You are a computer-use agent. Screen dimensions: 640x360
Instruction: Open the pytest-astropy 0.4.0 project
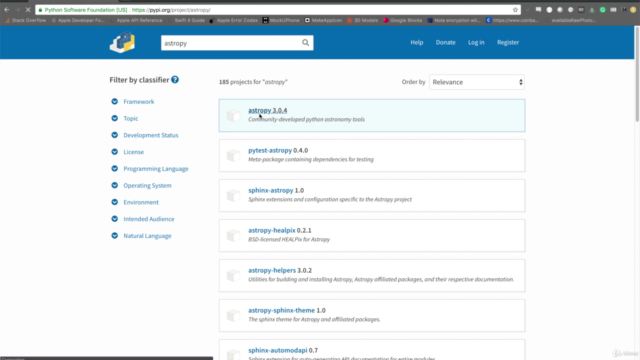click(278, 150)
